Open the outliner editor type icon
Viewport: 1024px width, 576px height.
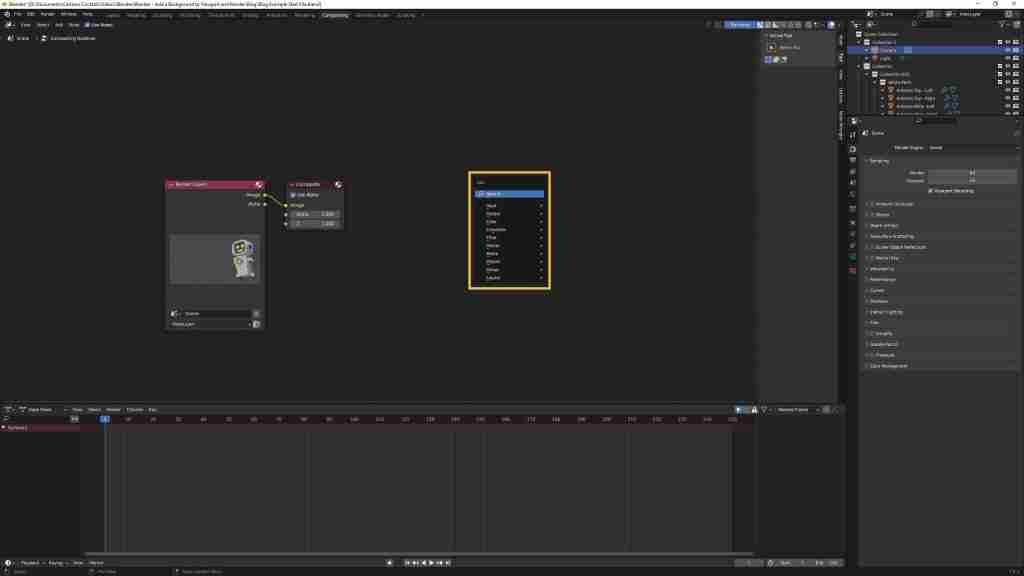coord(857,25)
